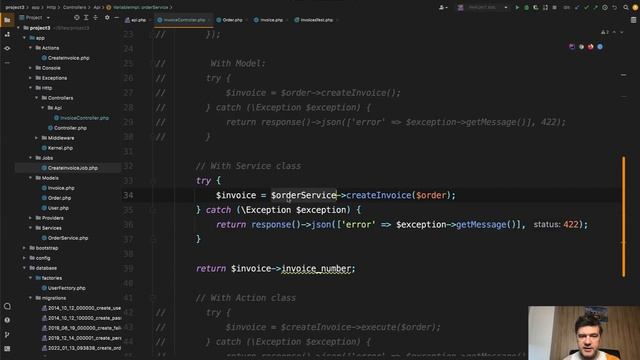Click the Expand All icon in Project panel
The width and height of the screenshot is (640, 360).
[x=86, y=18]
